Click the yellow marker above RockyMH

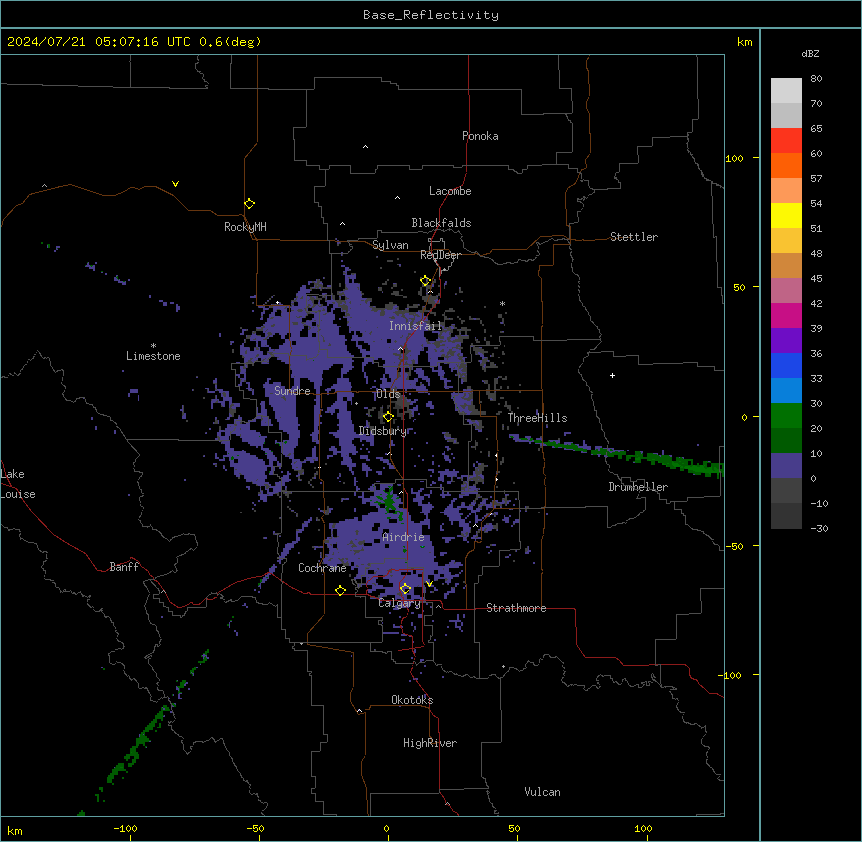tap(249, 204)
